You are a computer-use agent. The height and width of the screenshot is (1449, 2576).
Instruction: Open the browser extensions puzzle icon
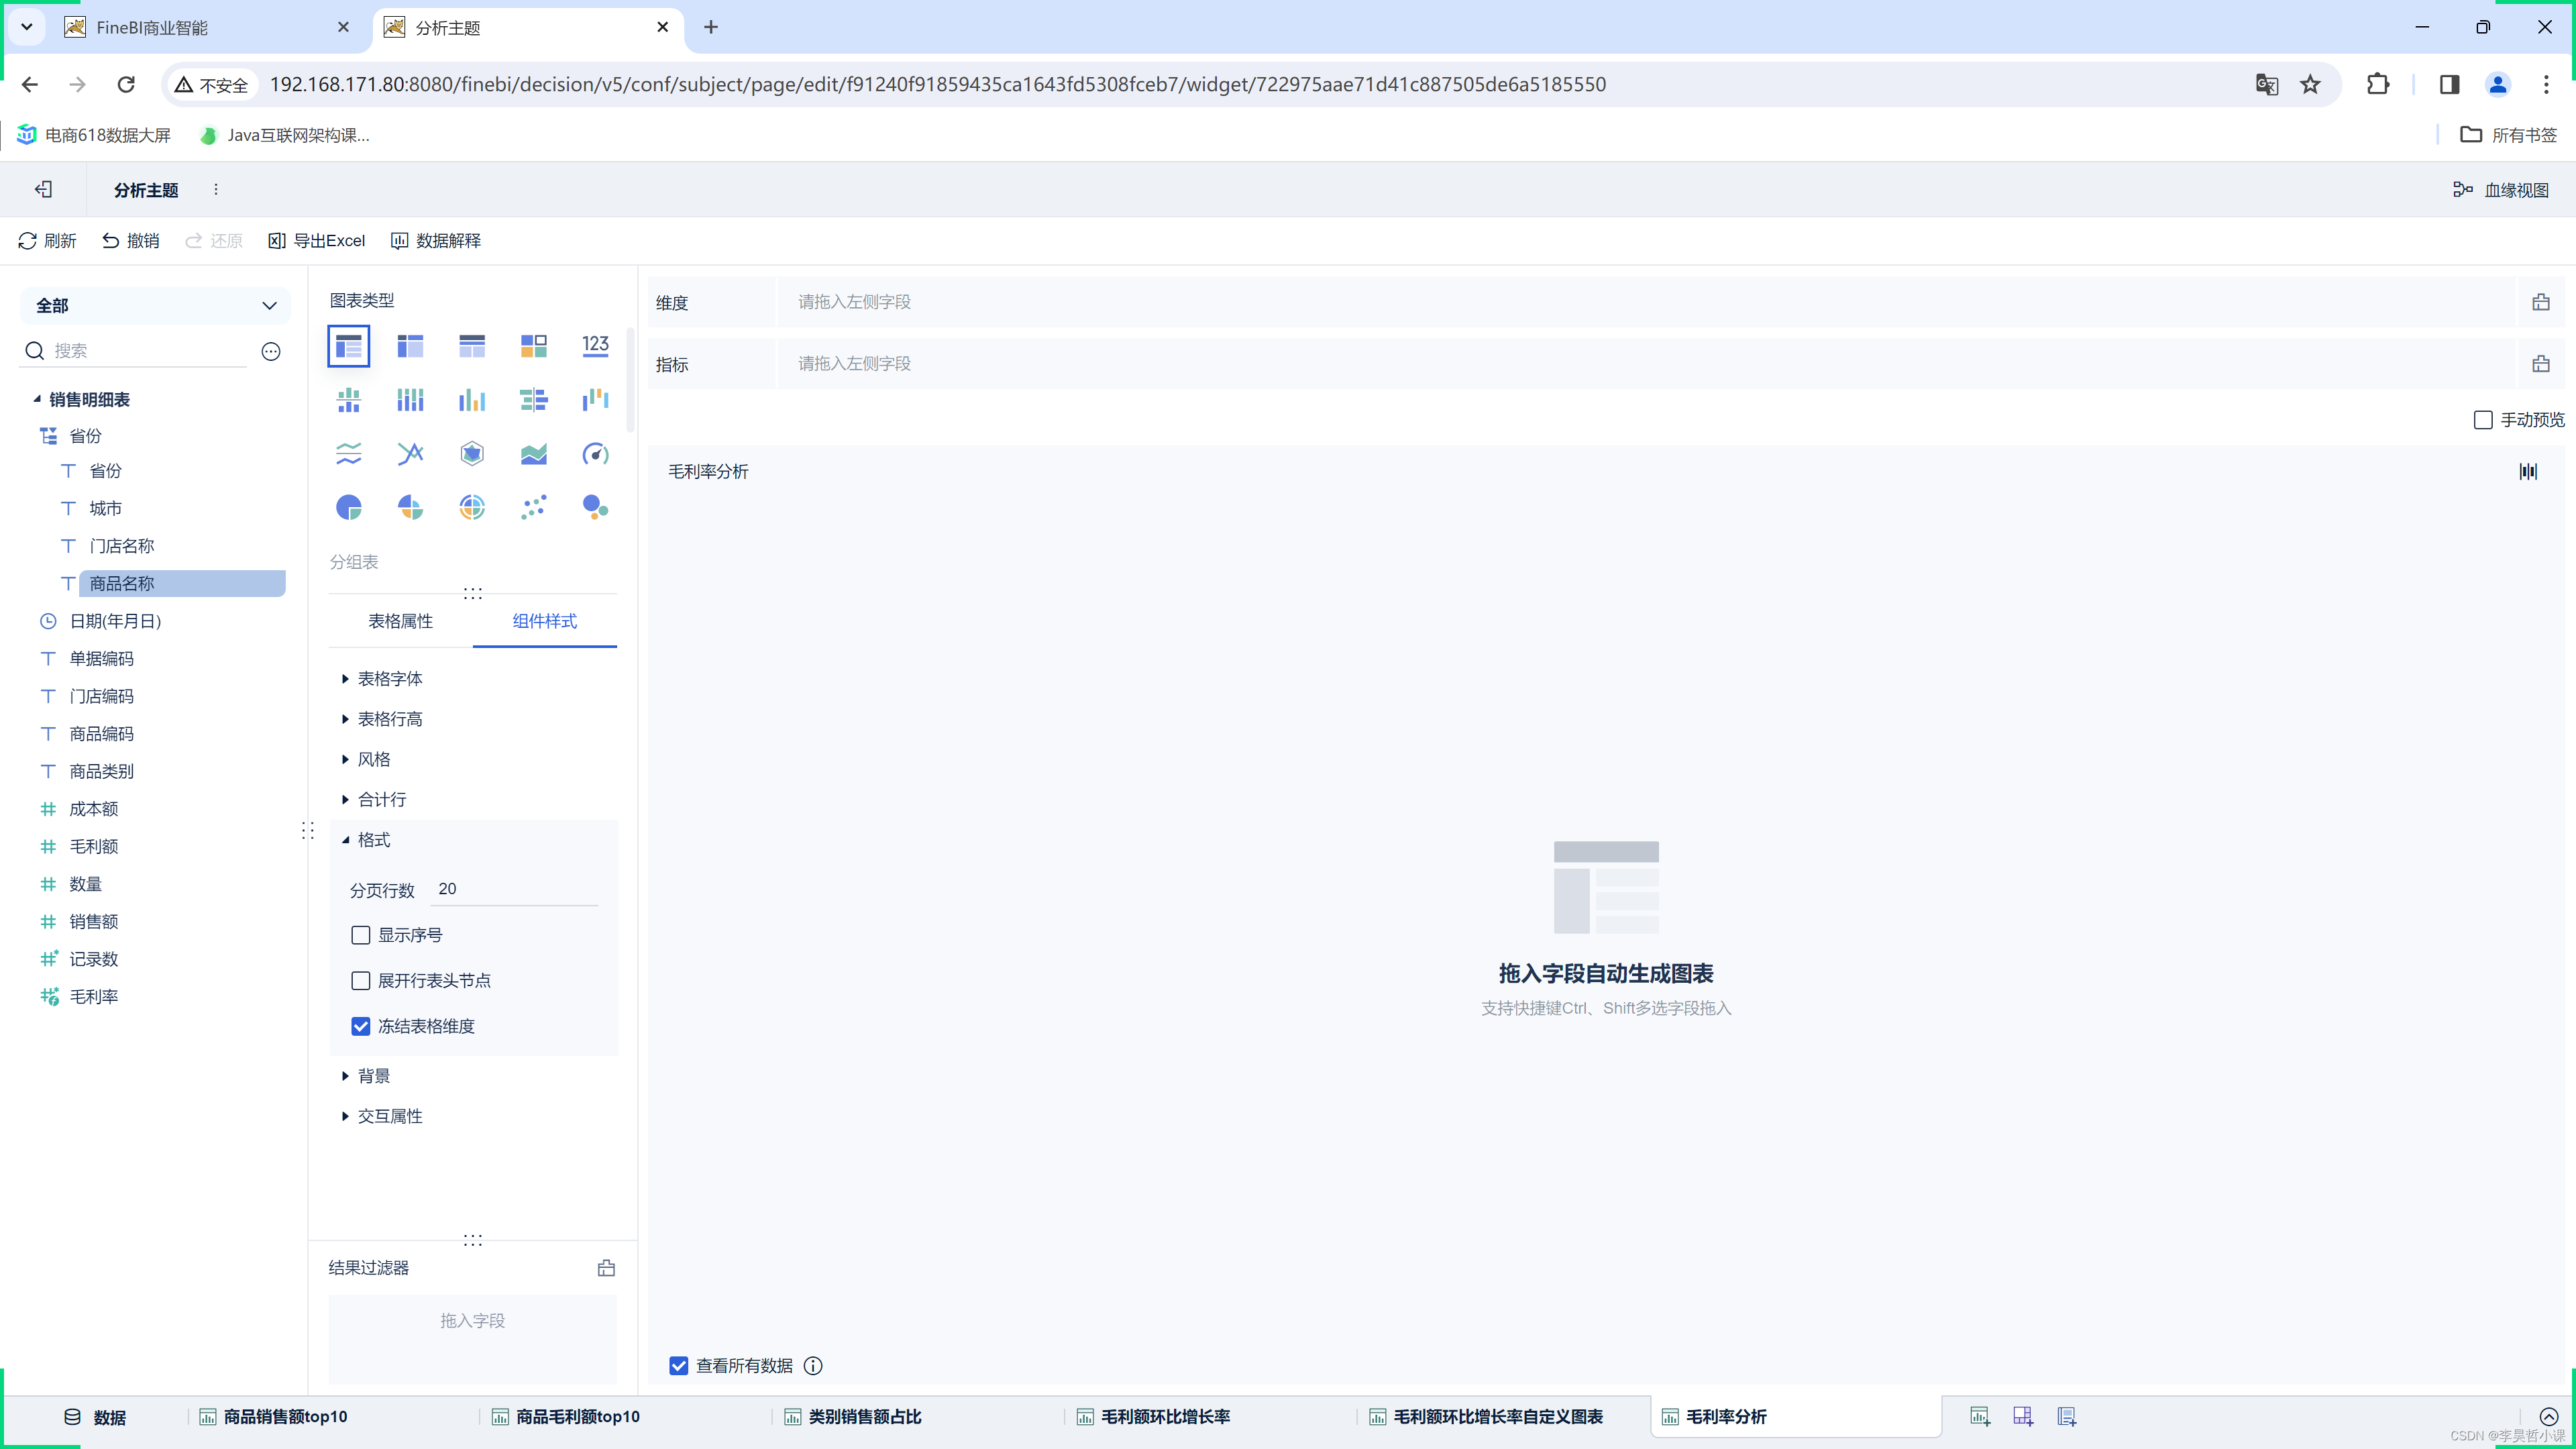[2377, 84]
